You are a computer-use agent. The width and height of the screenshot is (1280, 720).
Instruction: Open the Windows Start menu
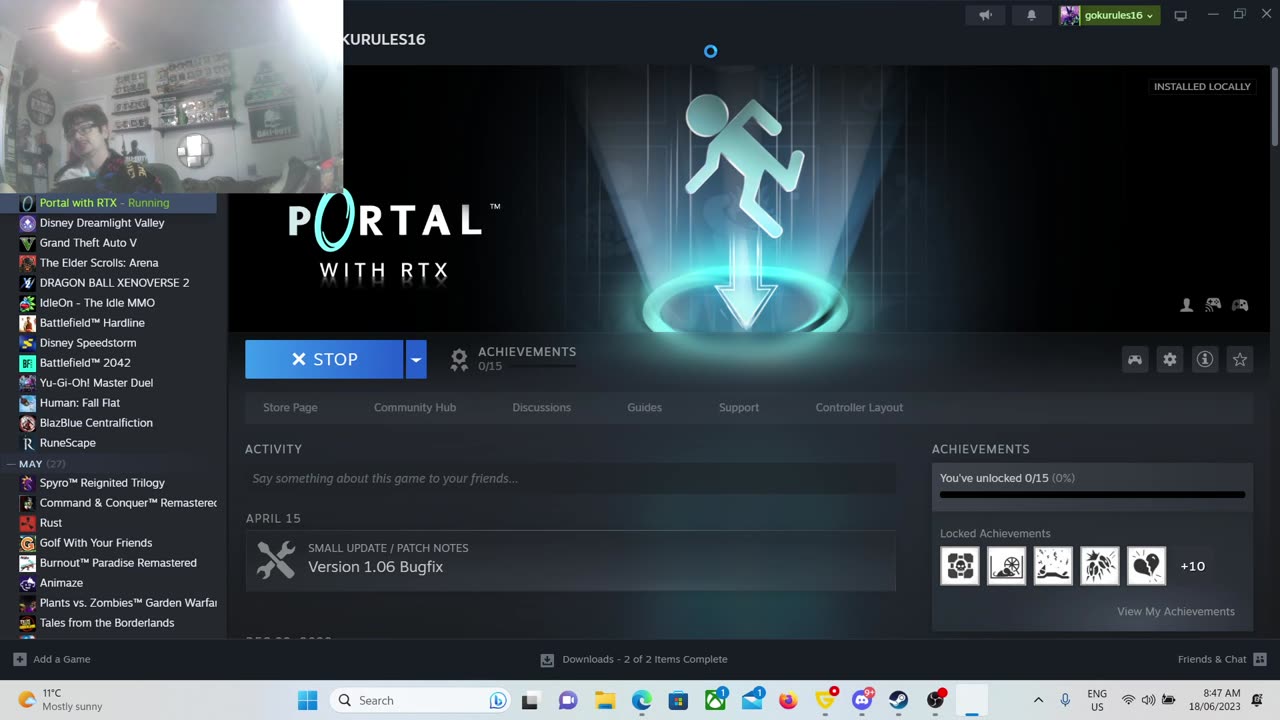point(307,700)
